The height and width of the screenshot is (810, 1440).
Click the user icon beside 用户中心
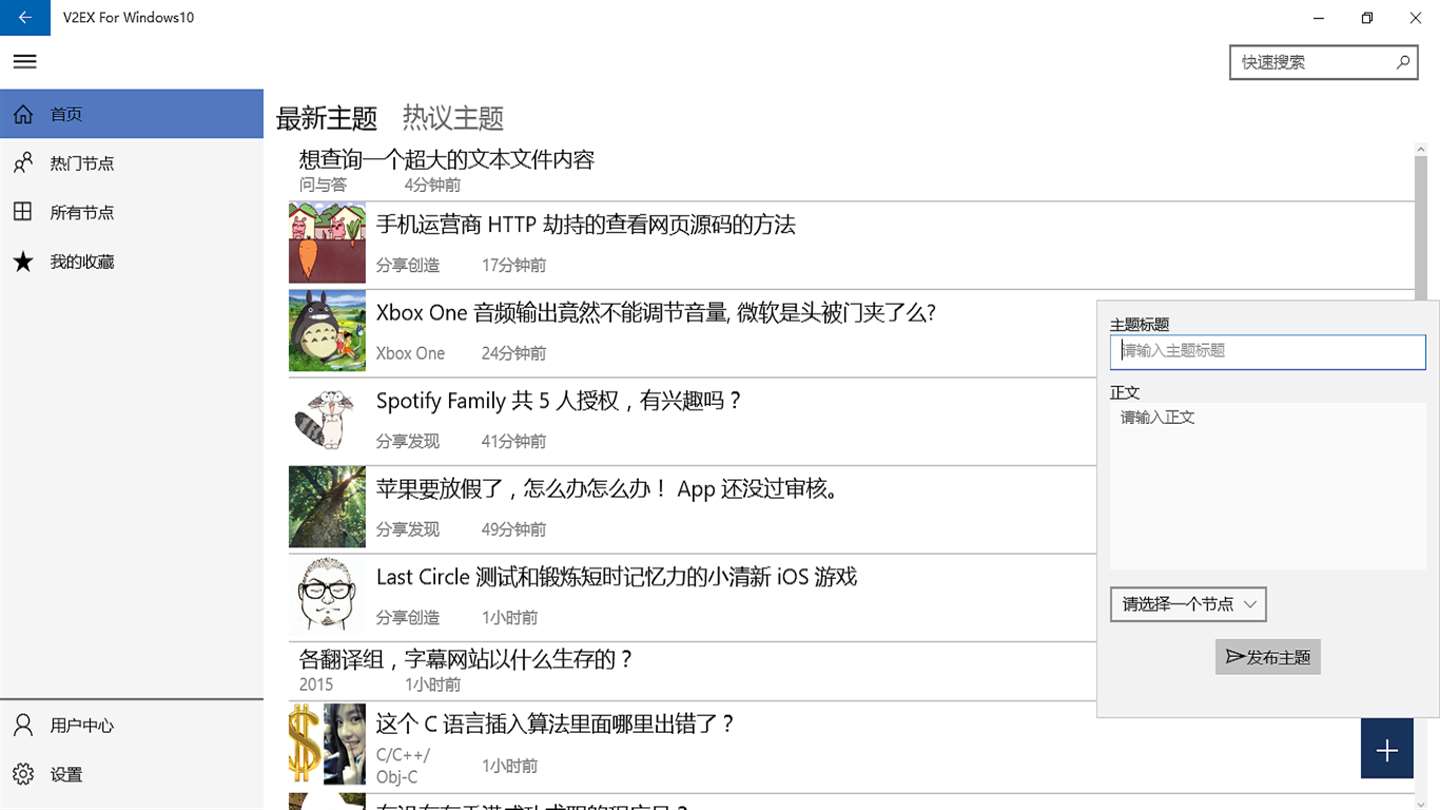pyautogui.click(x=23, y=725)
